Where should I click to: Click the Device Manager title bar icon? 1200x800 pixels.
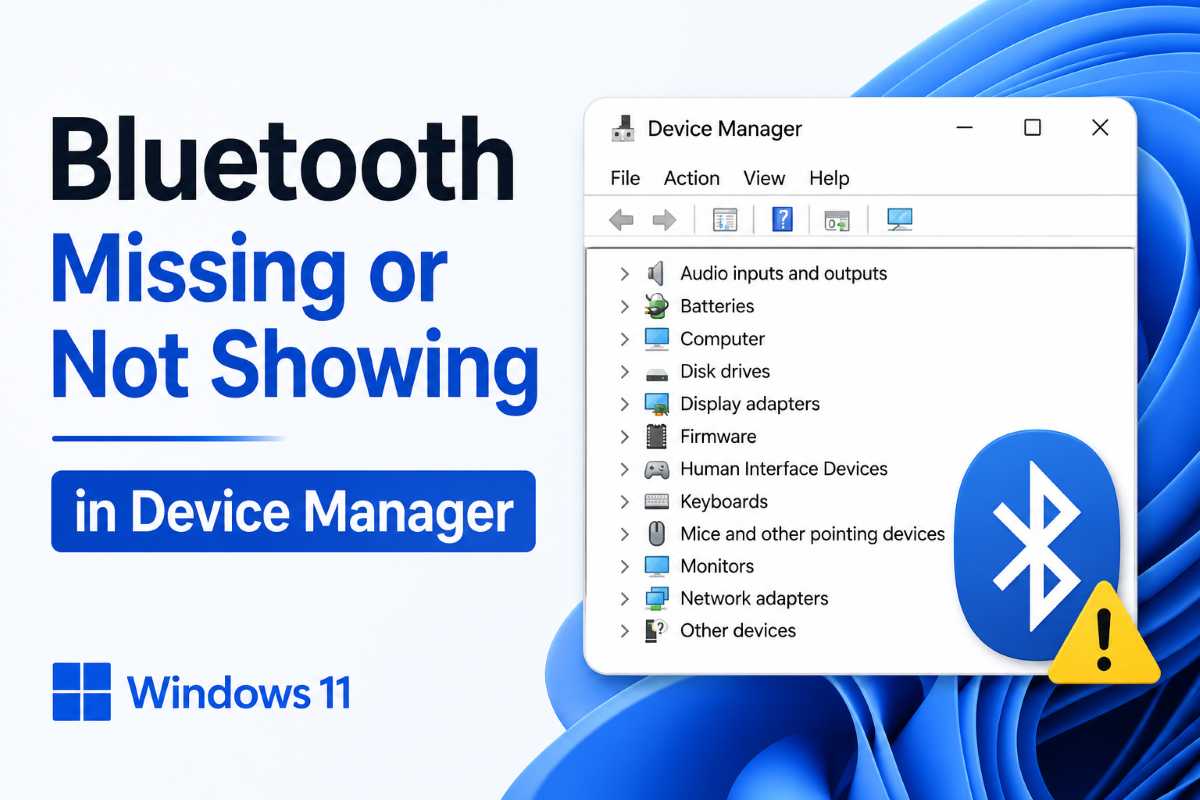[x=625, y=129]
